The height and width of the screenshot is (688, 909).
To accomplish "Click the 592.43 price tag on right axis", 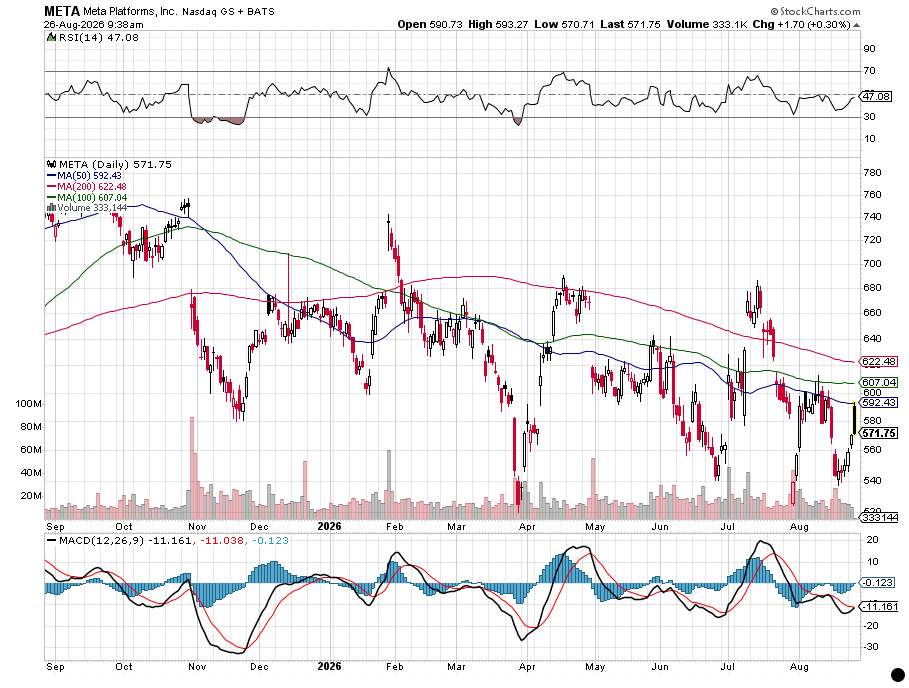I will tap(879, 402).
